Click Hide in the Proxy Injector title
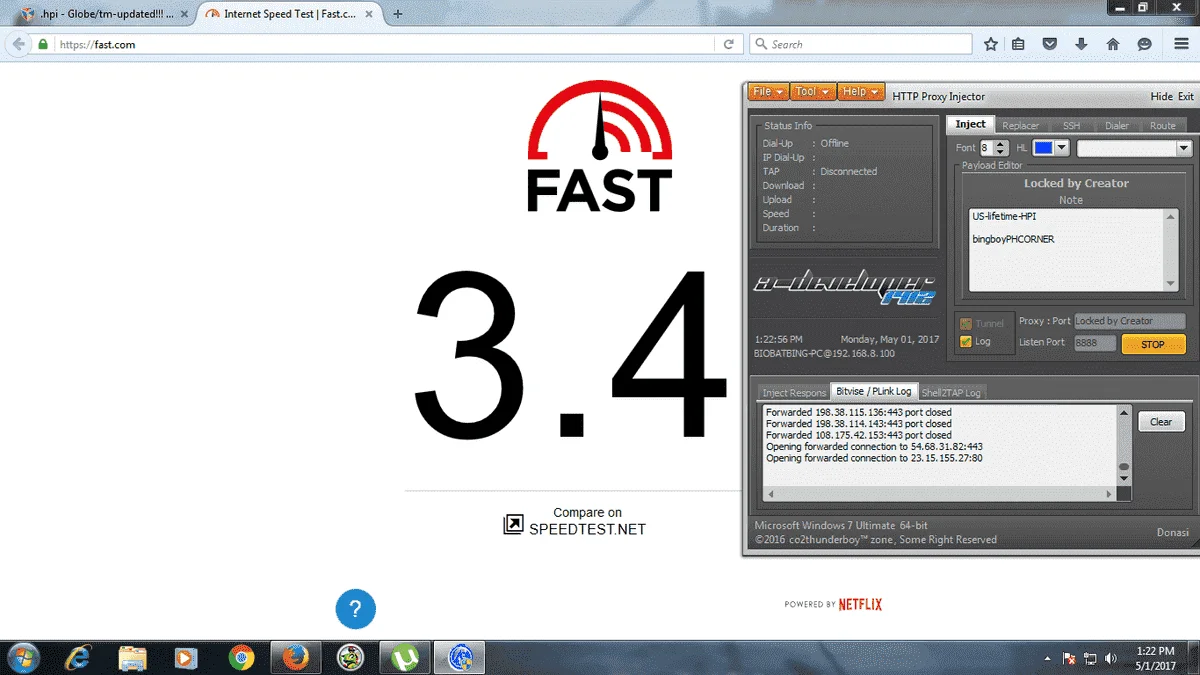1200x675 pixels. click(x=1161, y=97)
